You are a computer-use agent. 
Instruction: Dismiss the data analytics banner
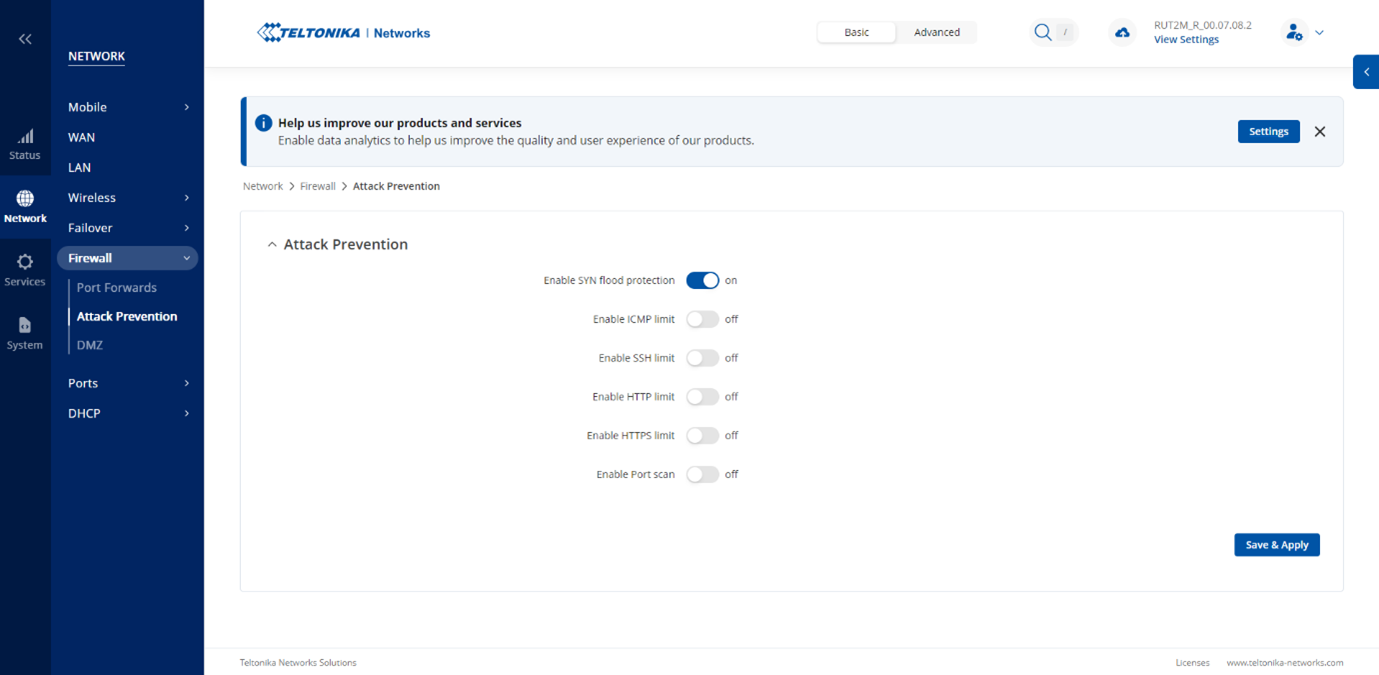point(1320,132)
